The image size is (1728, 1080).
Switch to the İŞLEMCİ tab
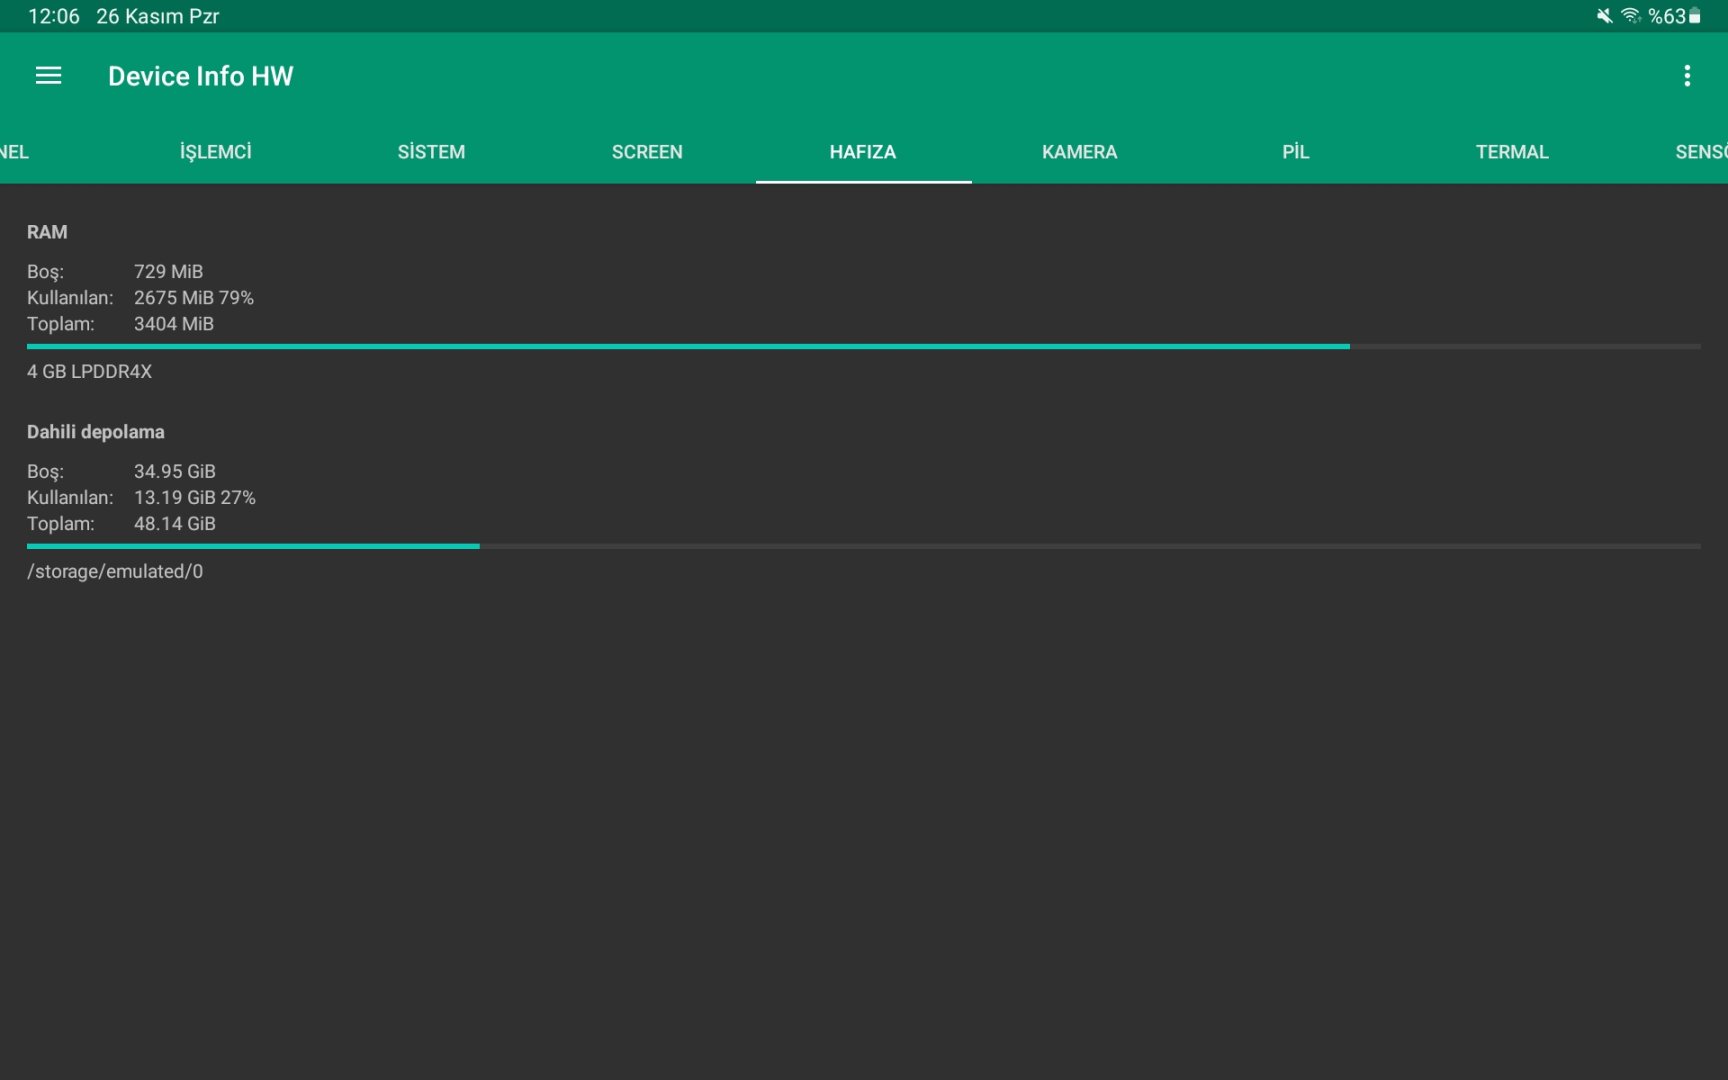[216, 152]
